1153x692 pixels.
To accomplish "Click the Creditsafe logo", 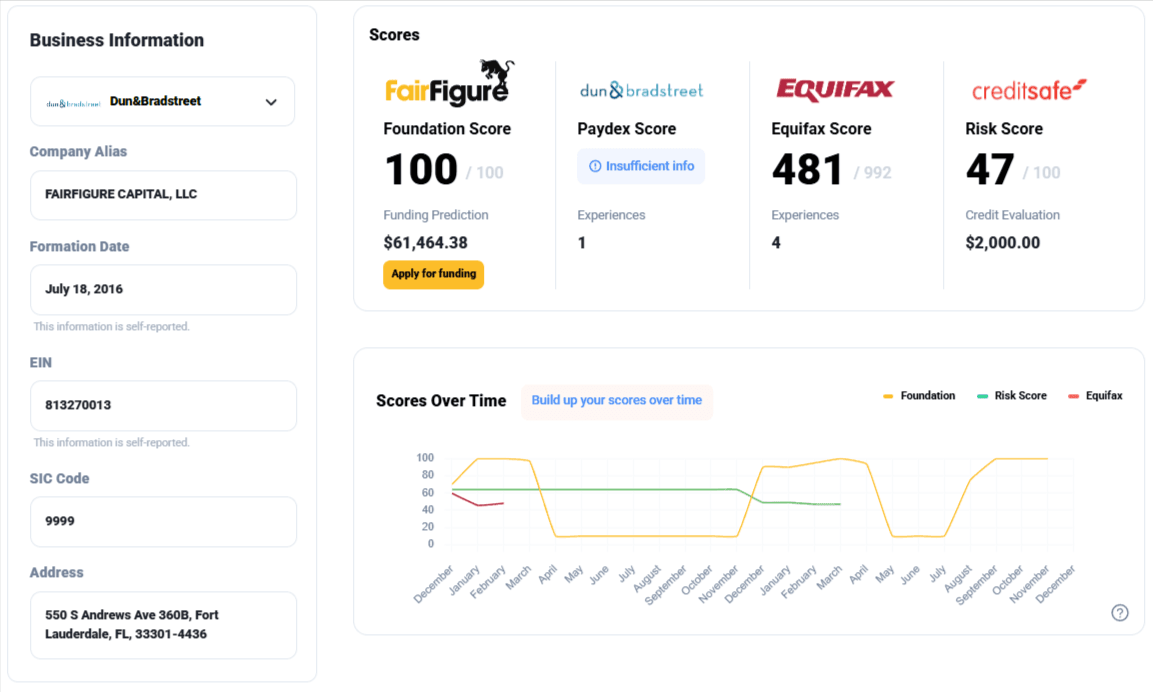I will [1029, 91].
